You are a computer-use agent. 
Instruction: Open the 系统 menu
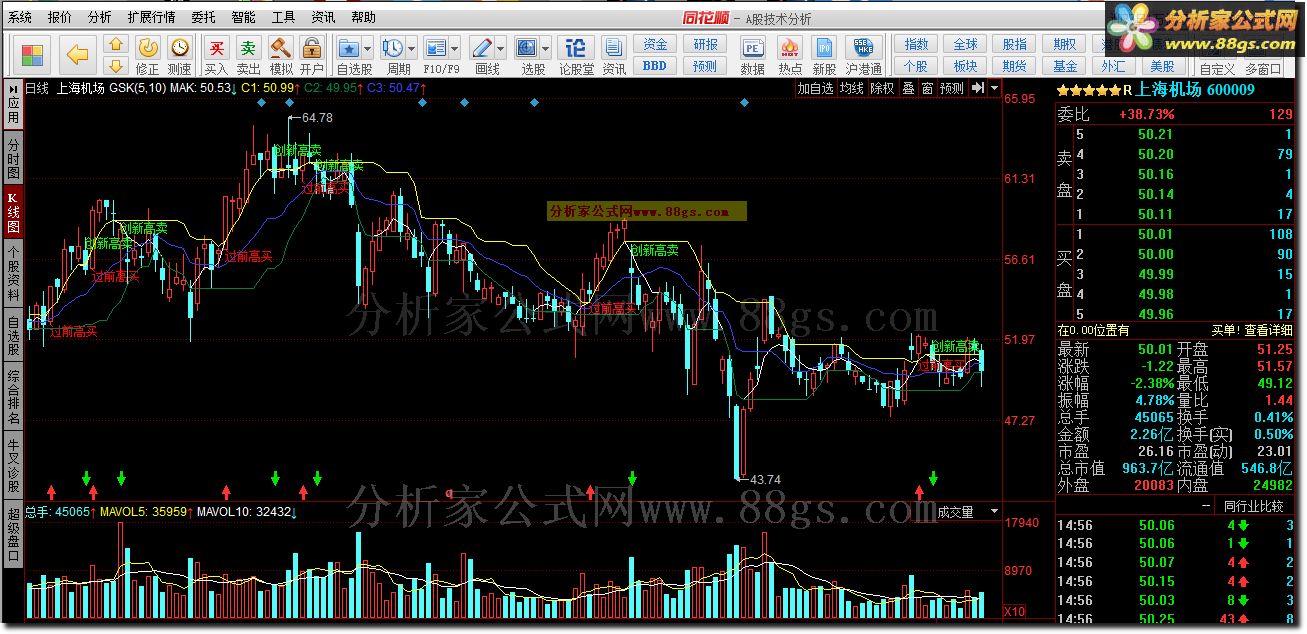[x=20, y=17]
